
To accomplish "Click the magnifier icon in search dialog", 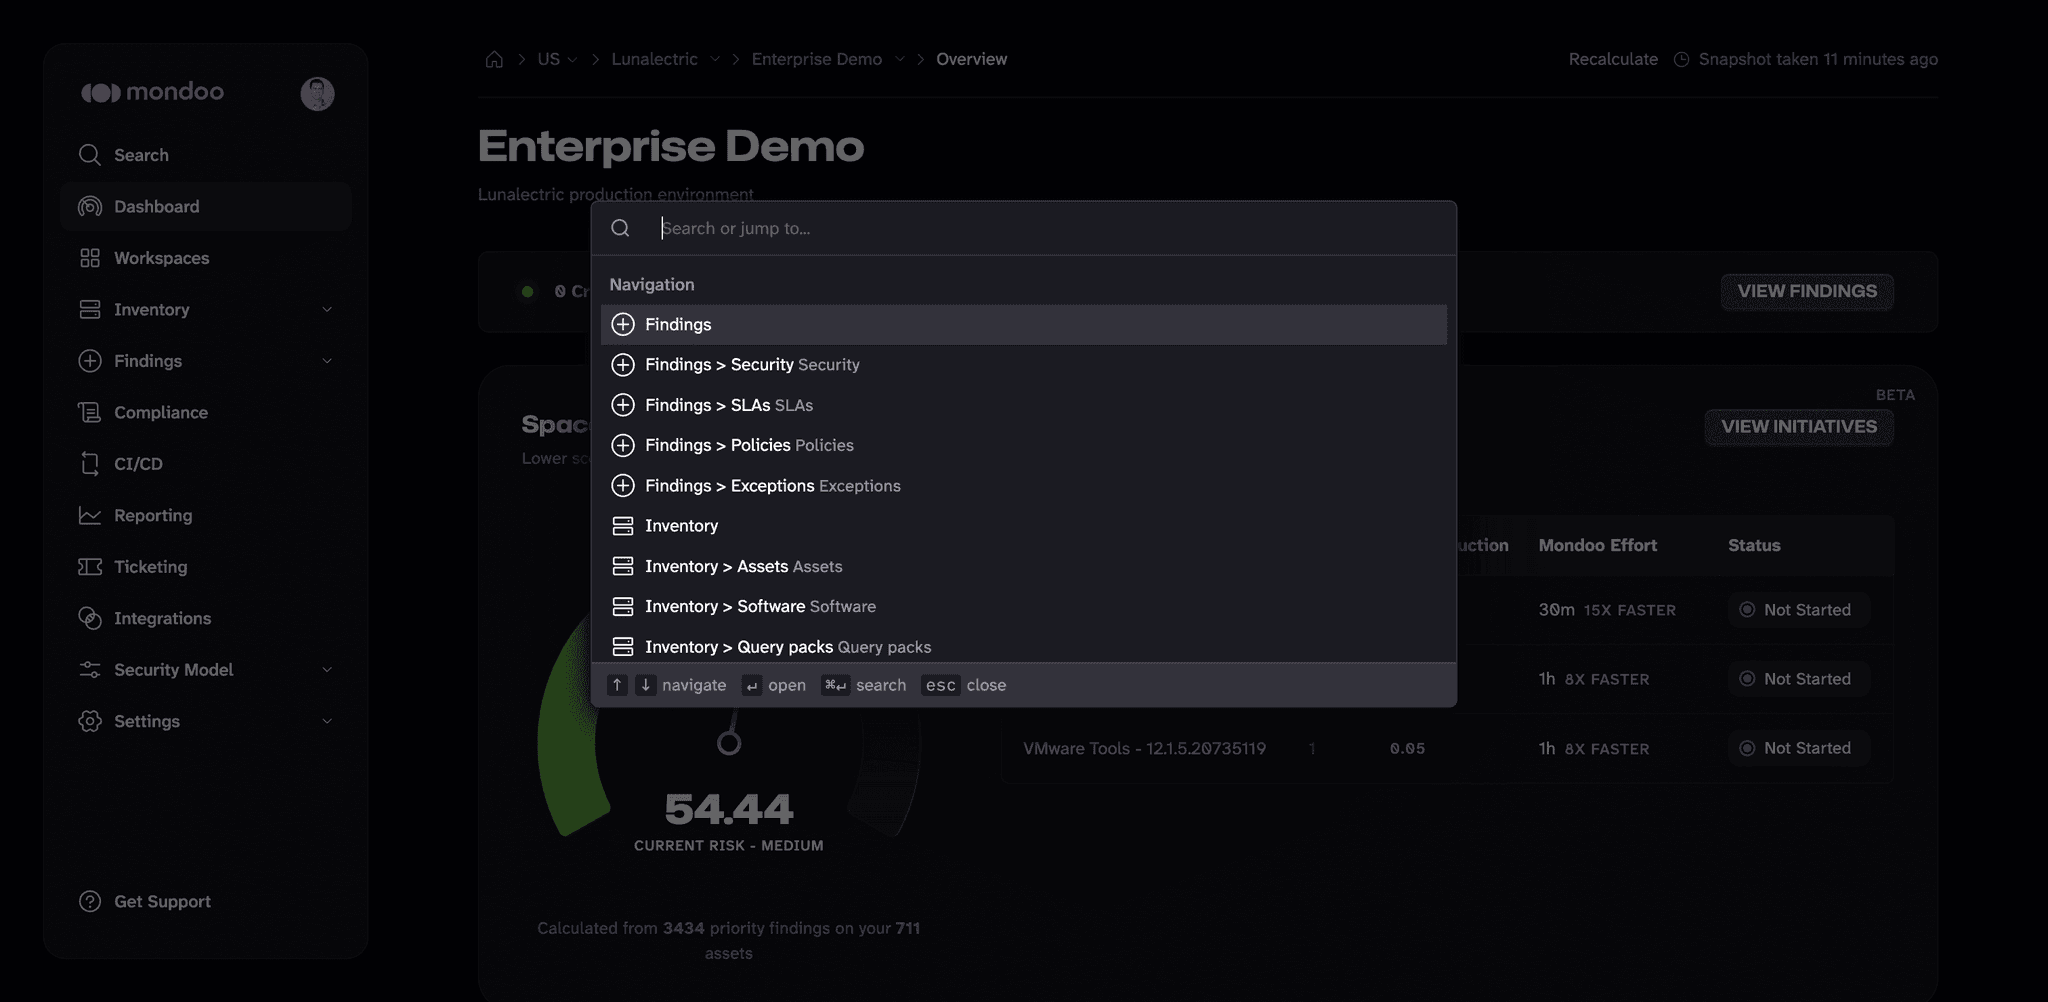I will [620, 228].
